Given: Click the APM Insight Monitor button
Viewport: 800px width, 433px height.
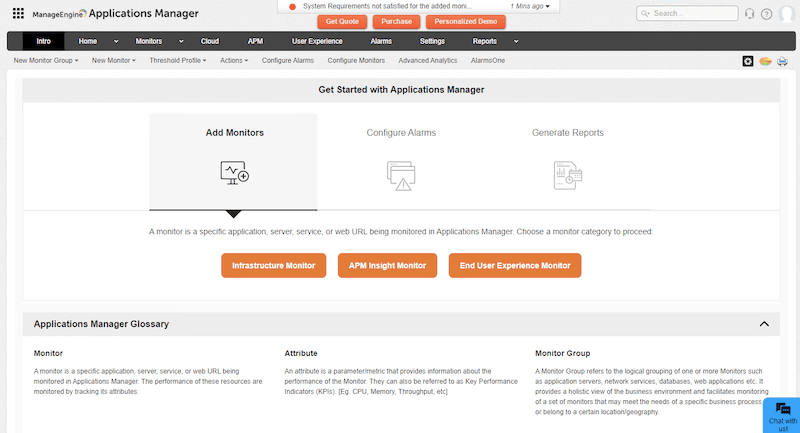Looking at the screenshot, I should (x=387, y=265).
